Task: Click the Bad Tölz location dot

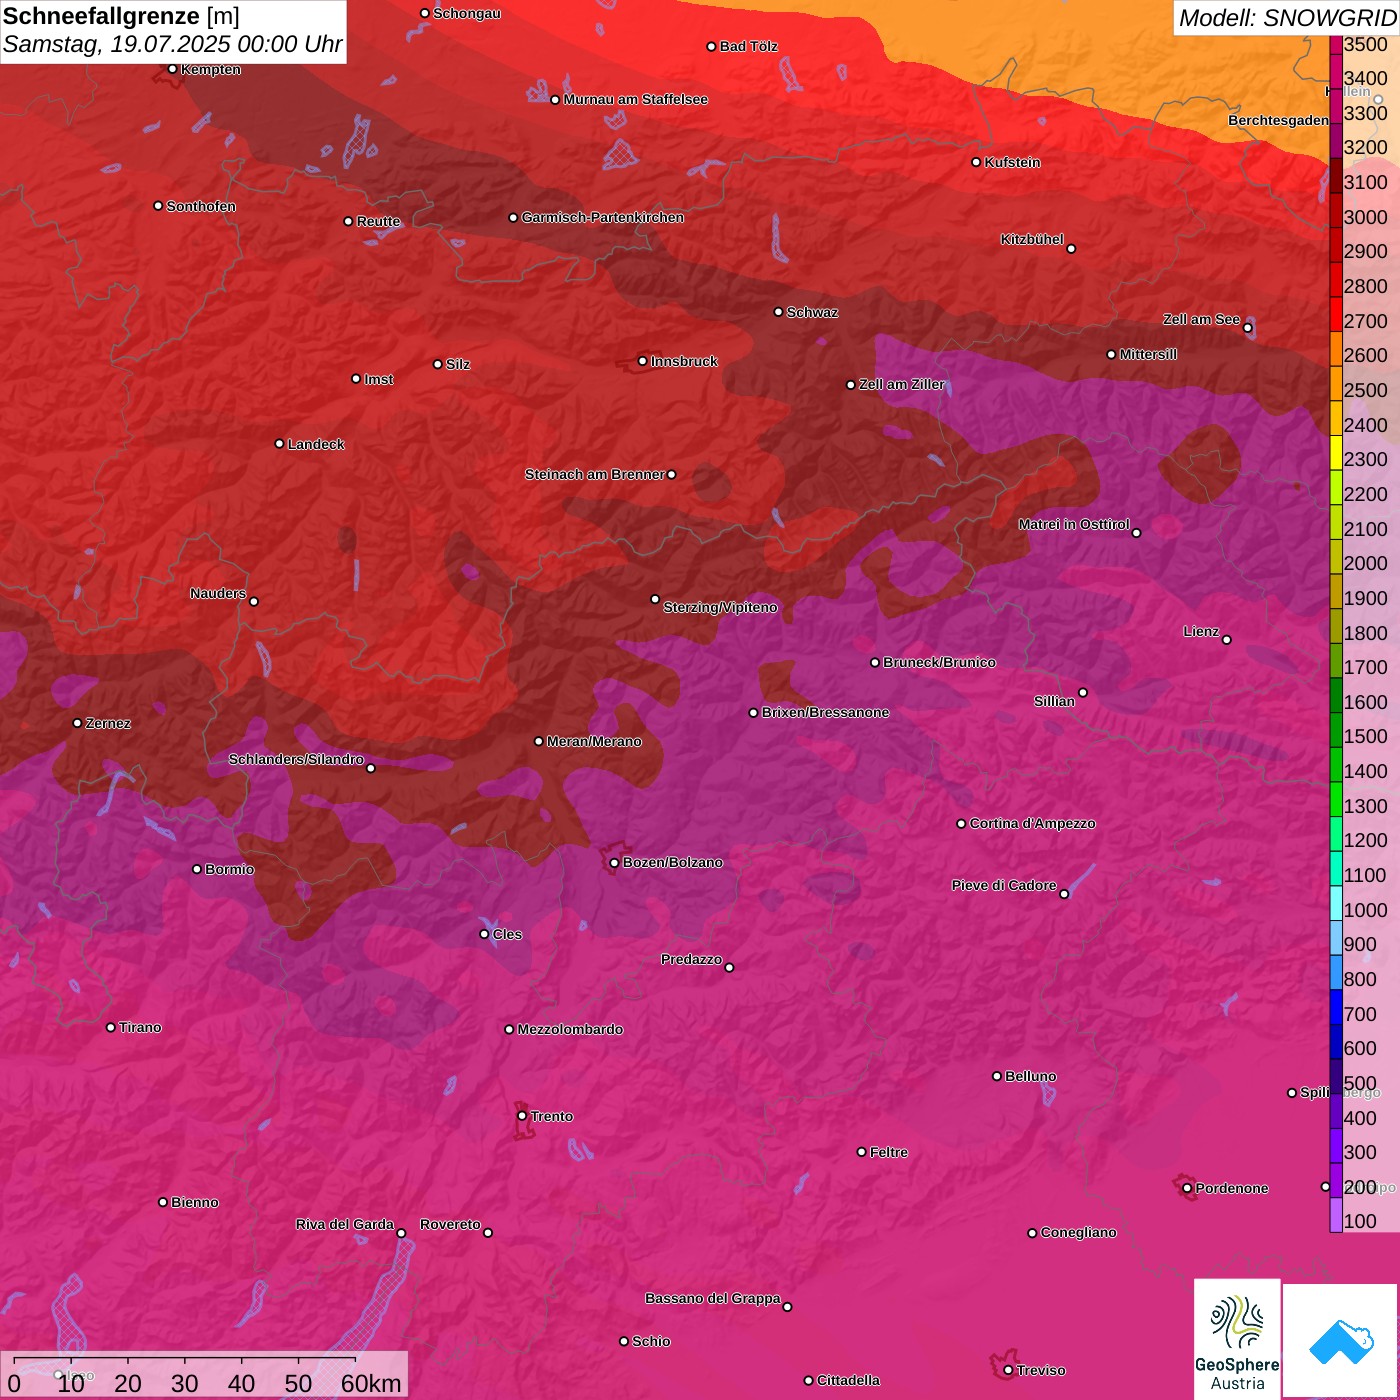Action: tap(711, 47)
